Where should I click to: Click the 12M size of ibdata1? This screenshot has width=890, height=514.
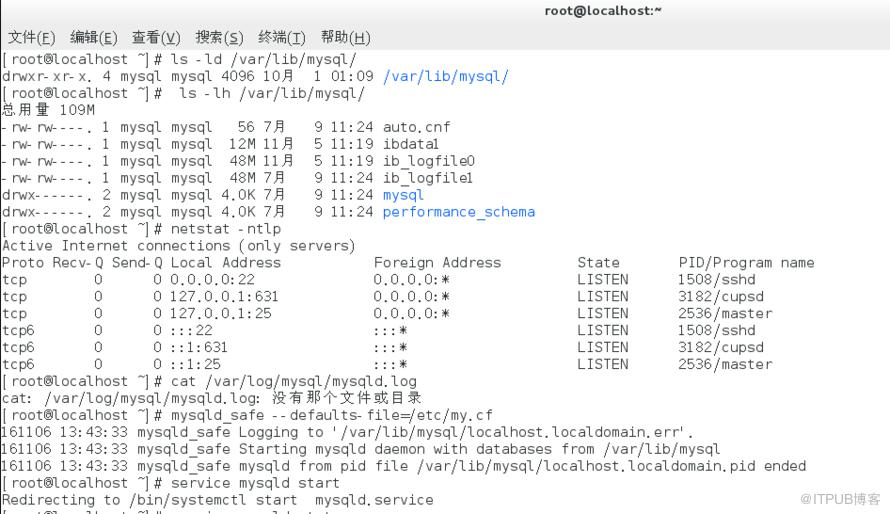pos(241,144)
